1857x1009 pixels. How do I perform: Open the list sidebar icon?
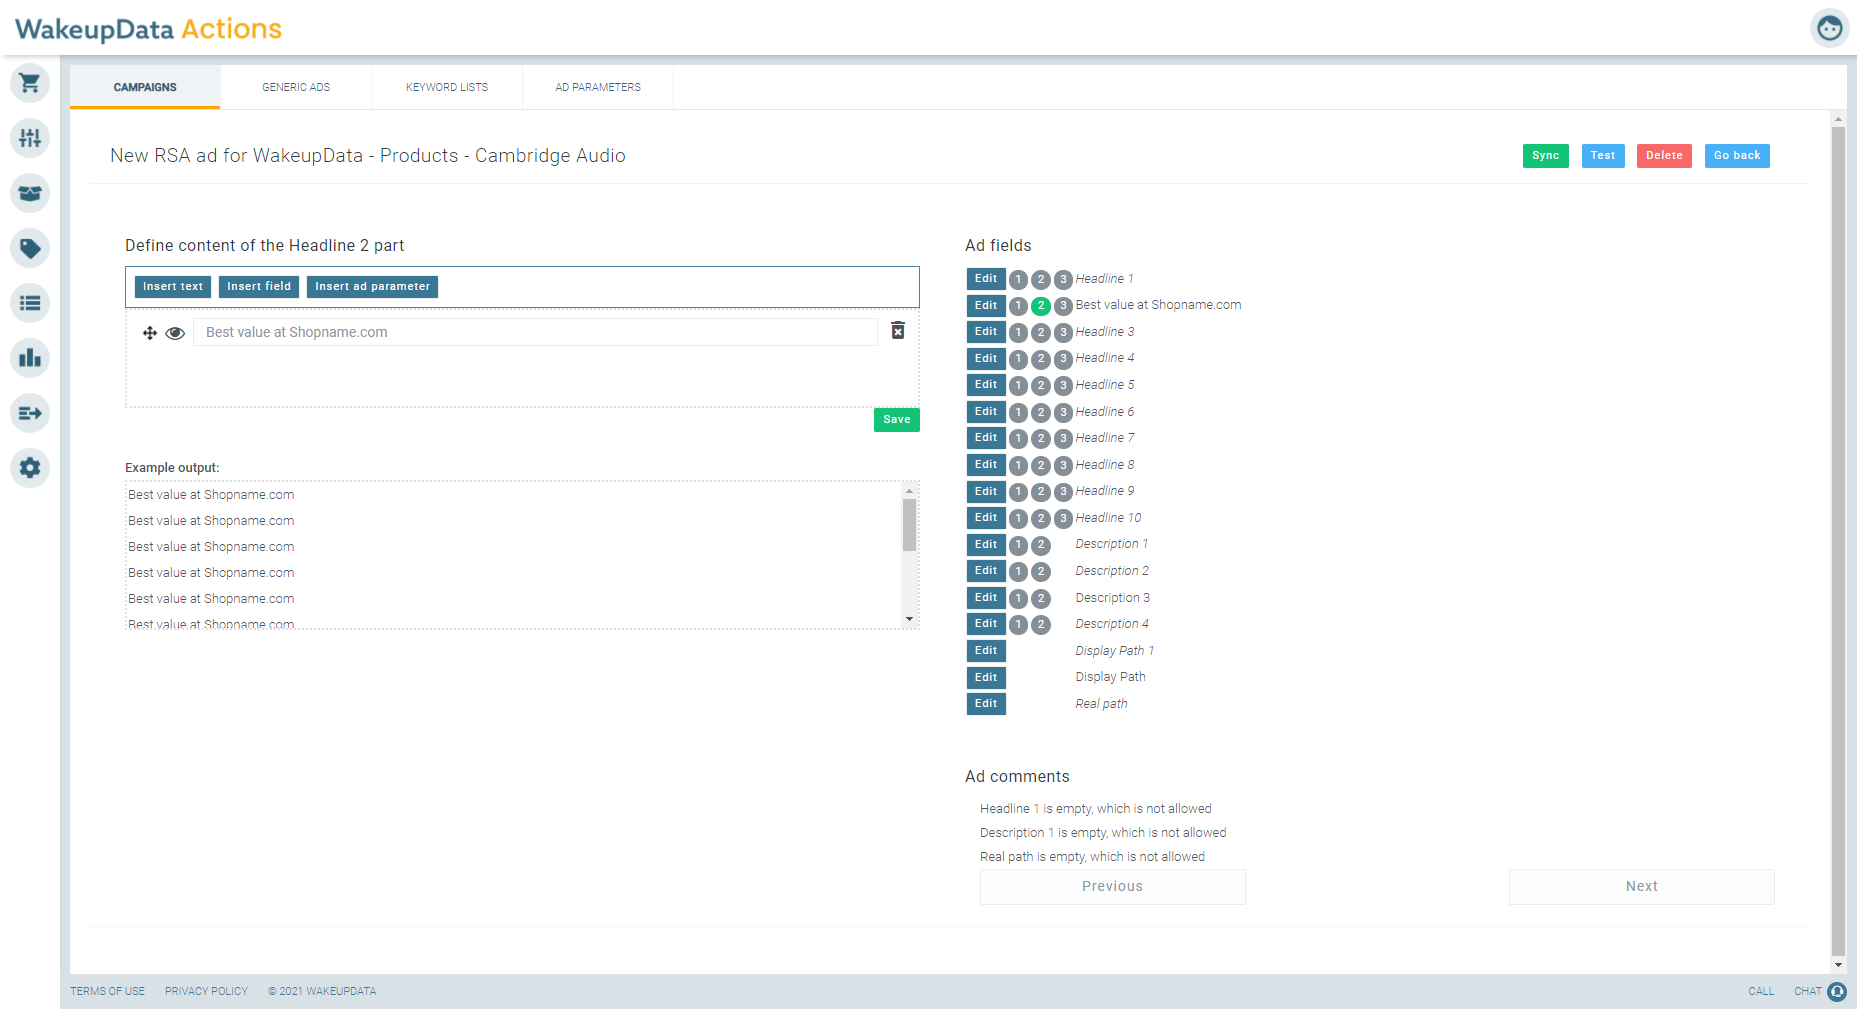30,303
